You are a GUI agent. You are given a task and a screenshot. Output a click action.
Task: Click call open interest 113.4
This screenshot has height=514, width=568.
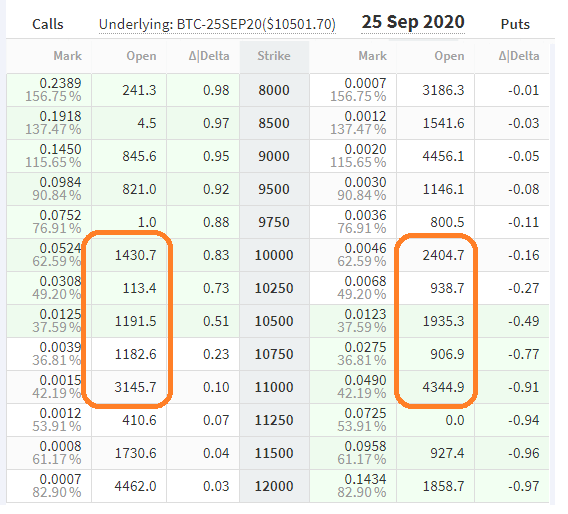point(139,288)
